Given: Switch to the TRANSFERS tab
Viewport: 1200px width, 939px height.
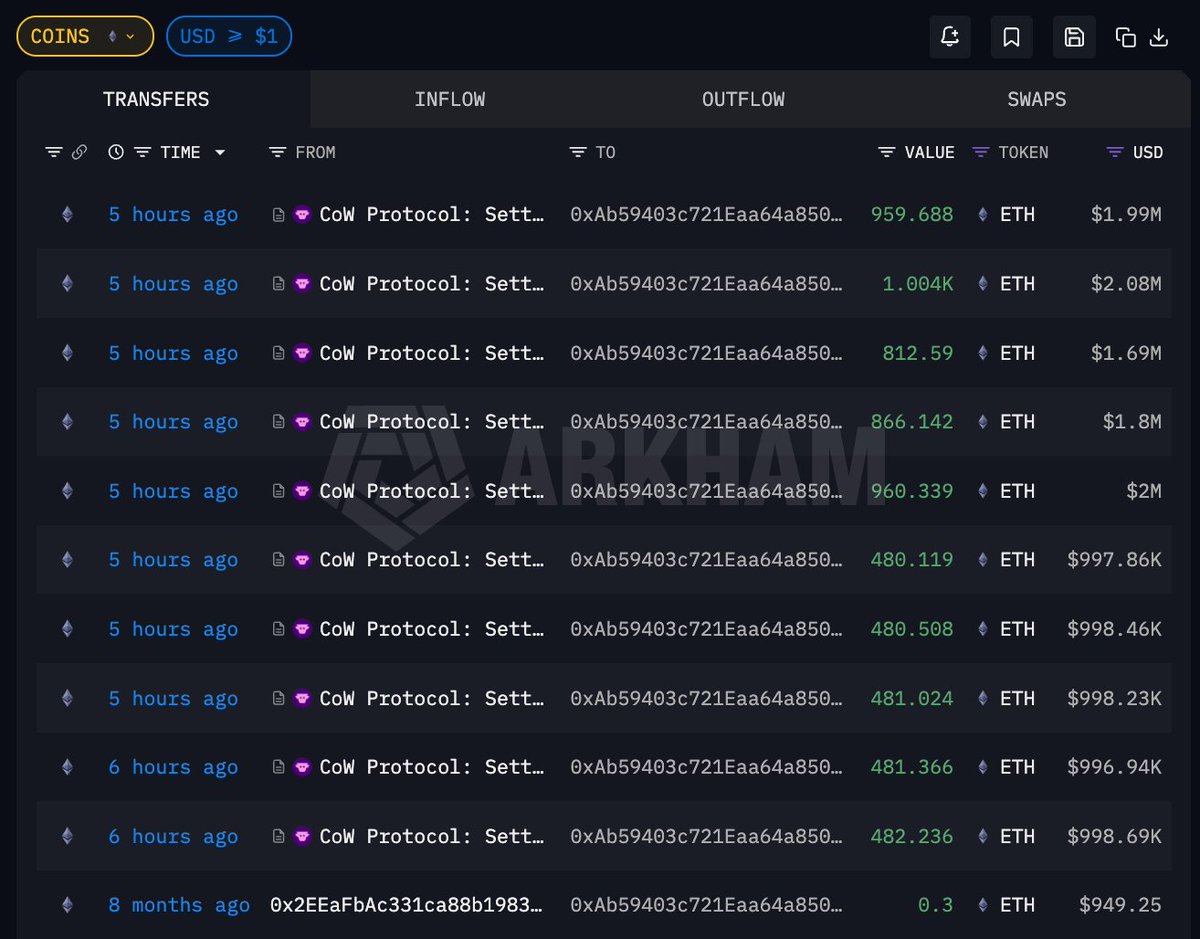Looking at the screenshot, I should [156, 99].
